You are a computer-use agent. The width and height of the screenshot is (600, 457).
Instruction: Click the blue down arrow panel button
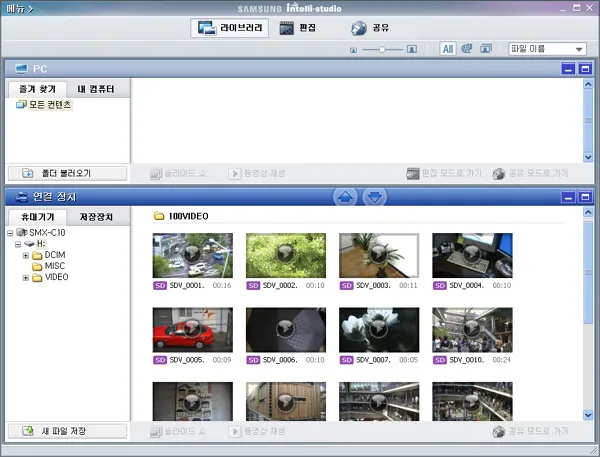point(374,197)
